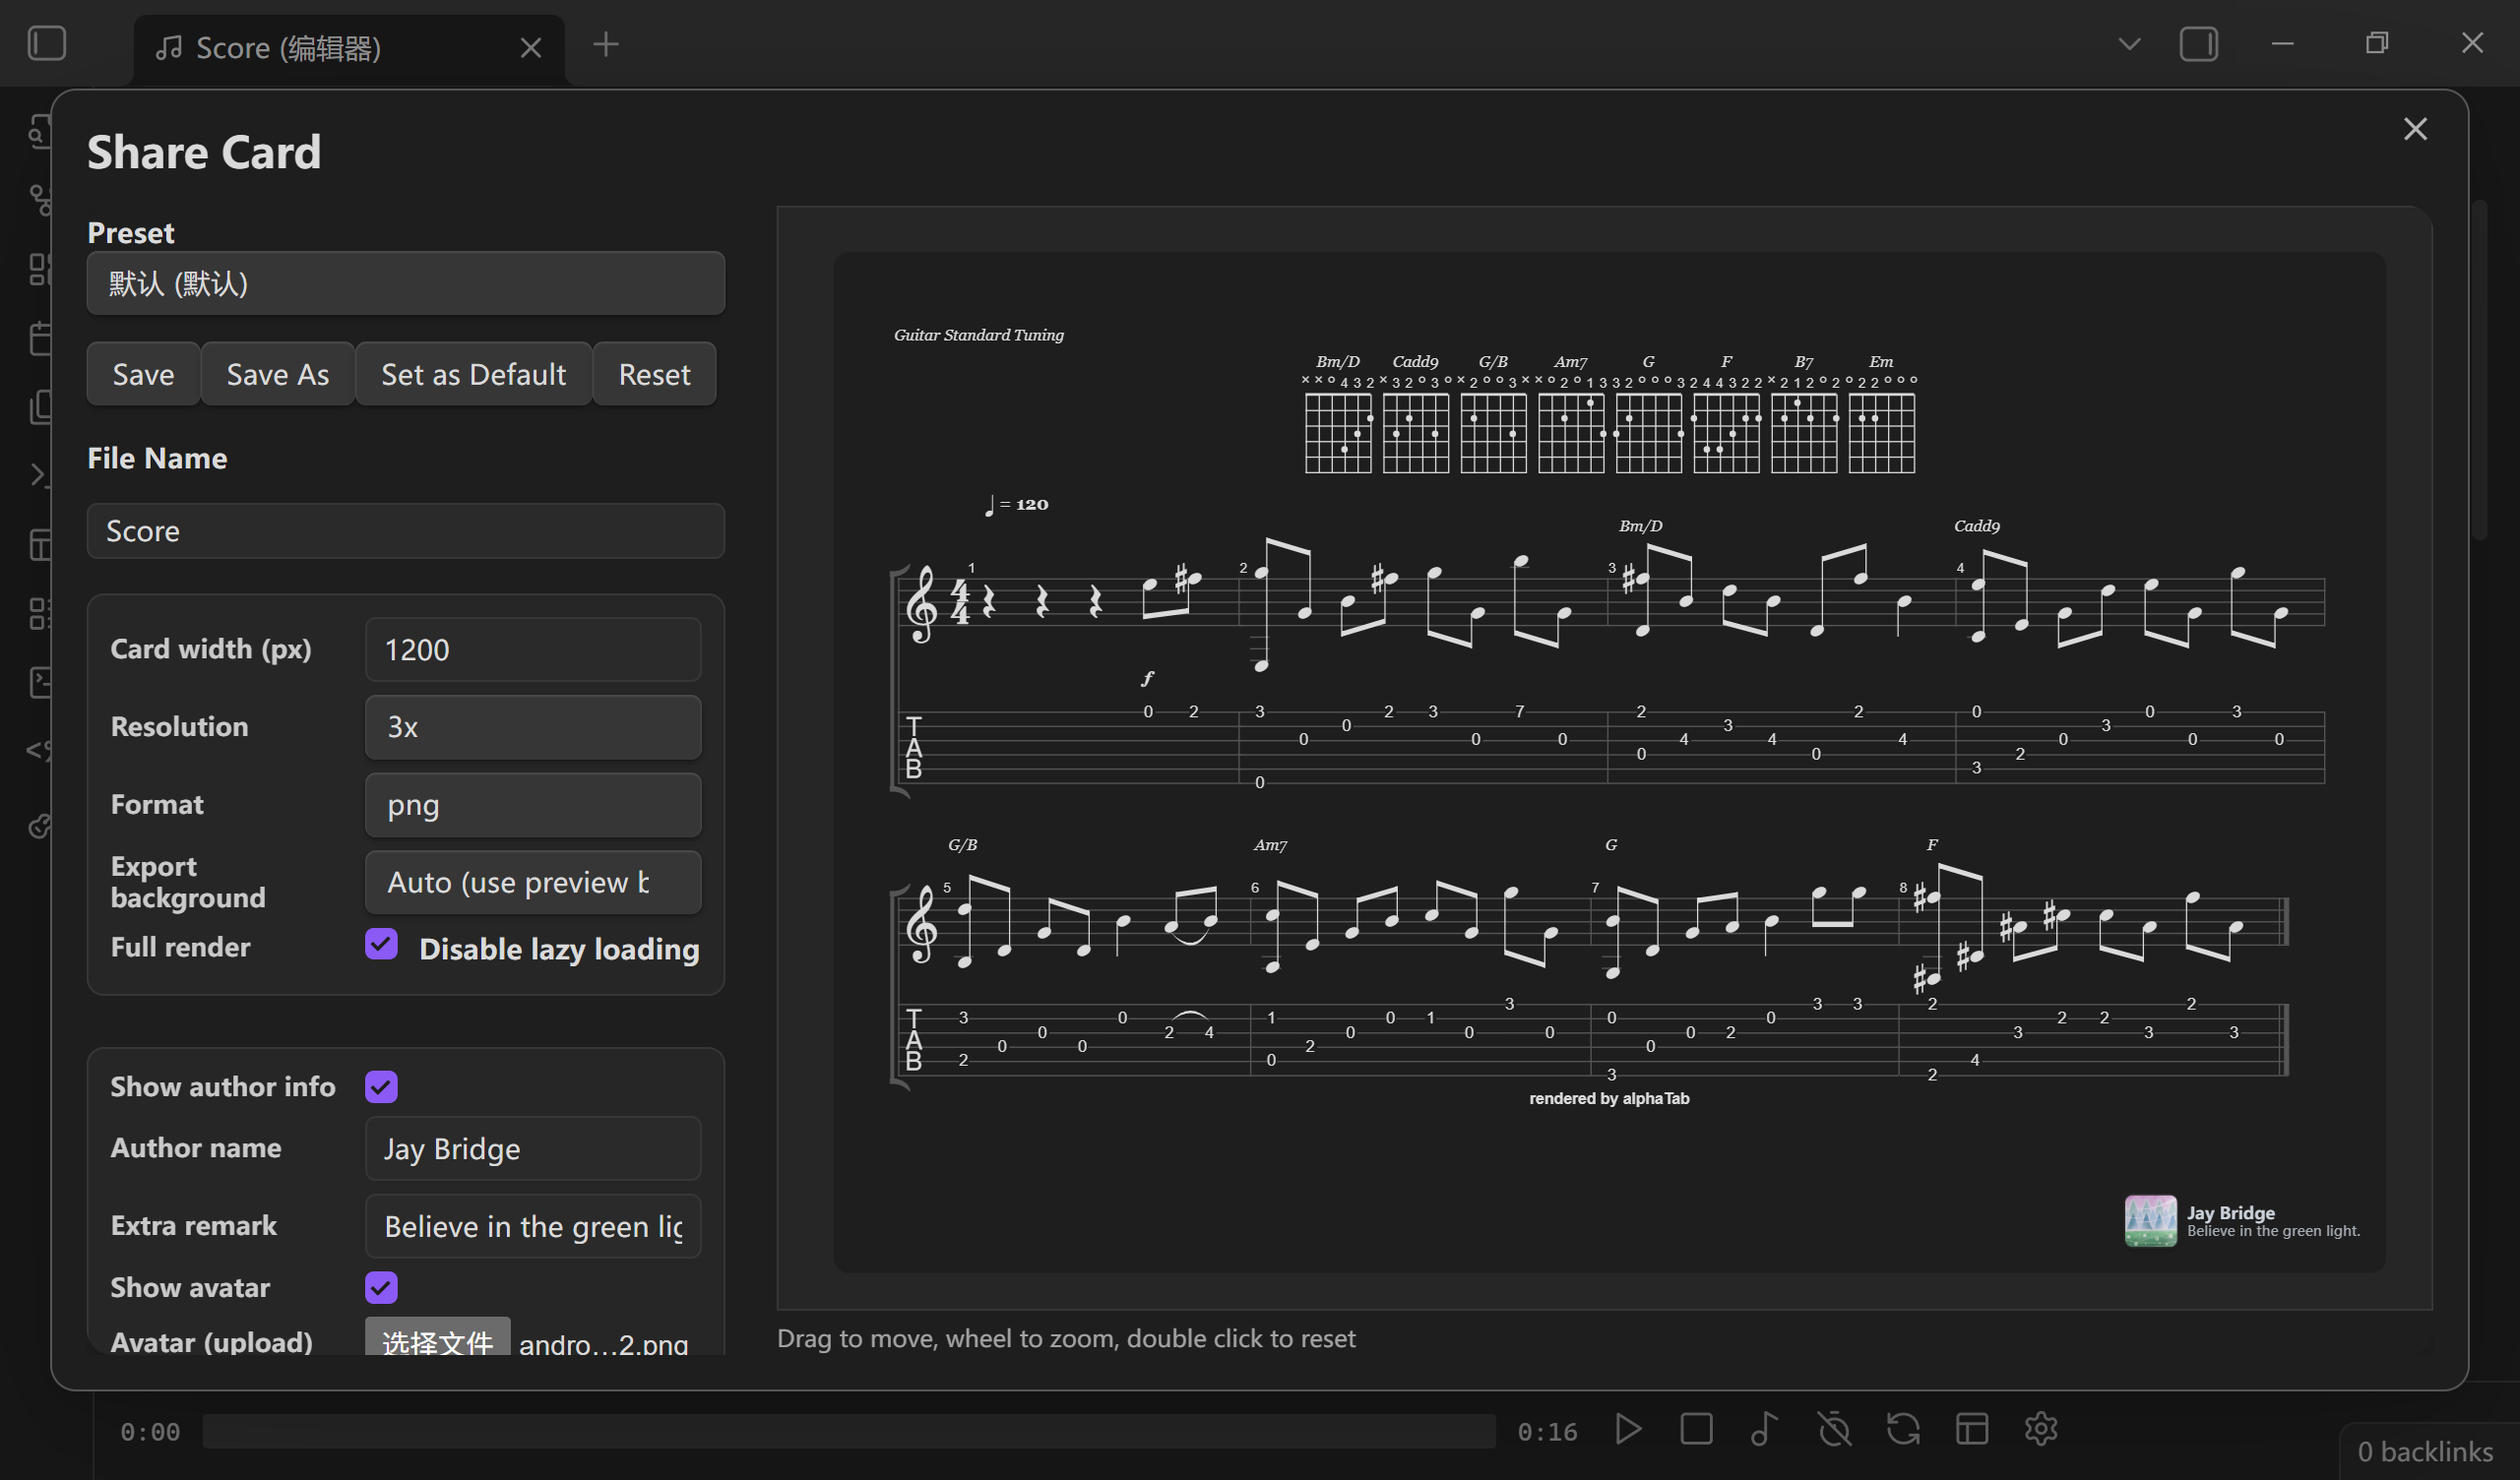
Task: Close the Share Card dialog
Action: coord(2415,129)
